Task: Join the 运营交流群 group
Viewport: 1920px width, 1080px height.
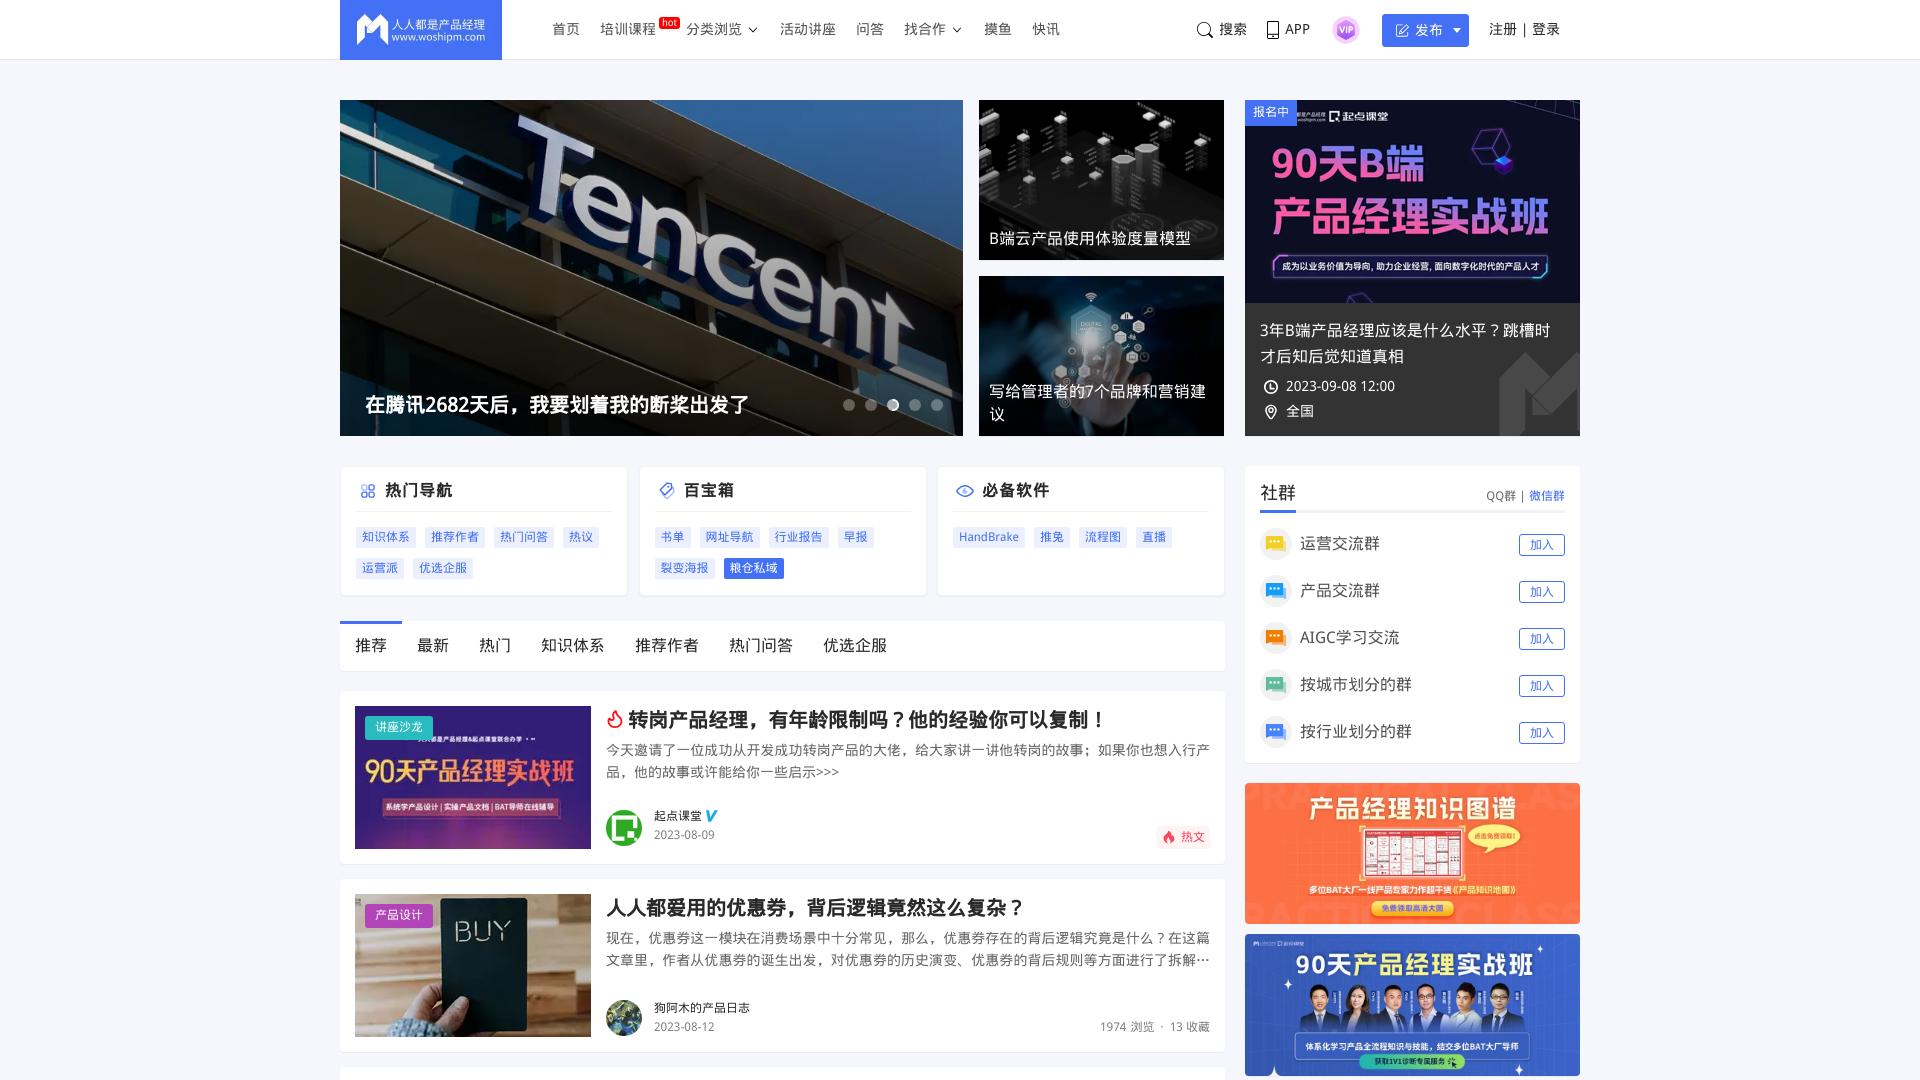Action: 1542,545
